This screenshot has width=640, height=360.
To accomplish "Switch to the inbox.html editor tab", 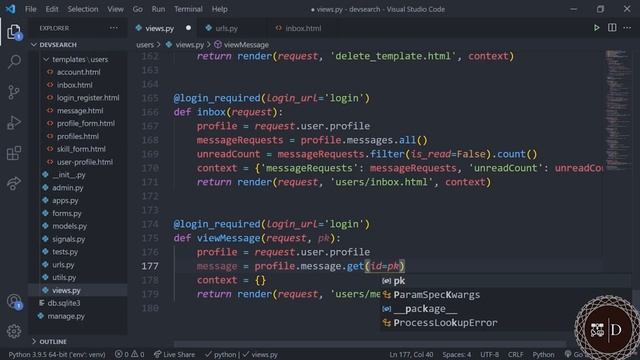I will click(x=303, y=28).
